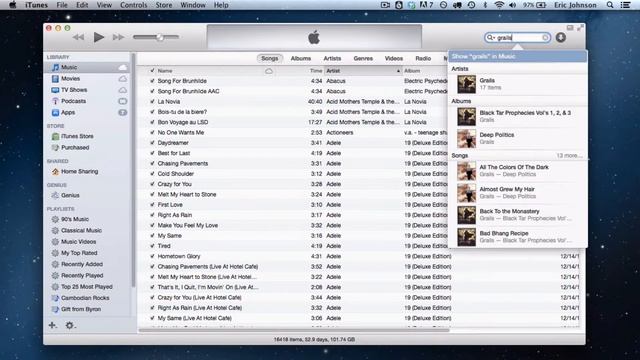Clear the search field with the X icon

545,38
